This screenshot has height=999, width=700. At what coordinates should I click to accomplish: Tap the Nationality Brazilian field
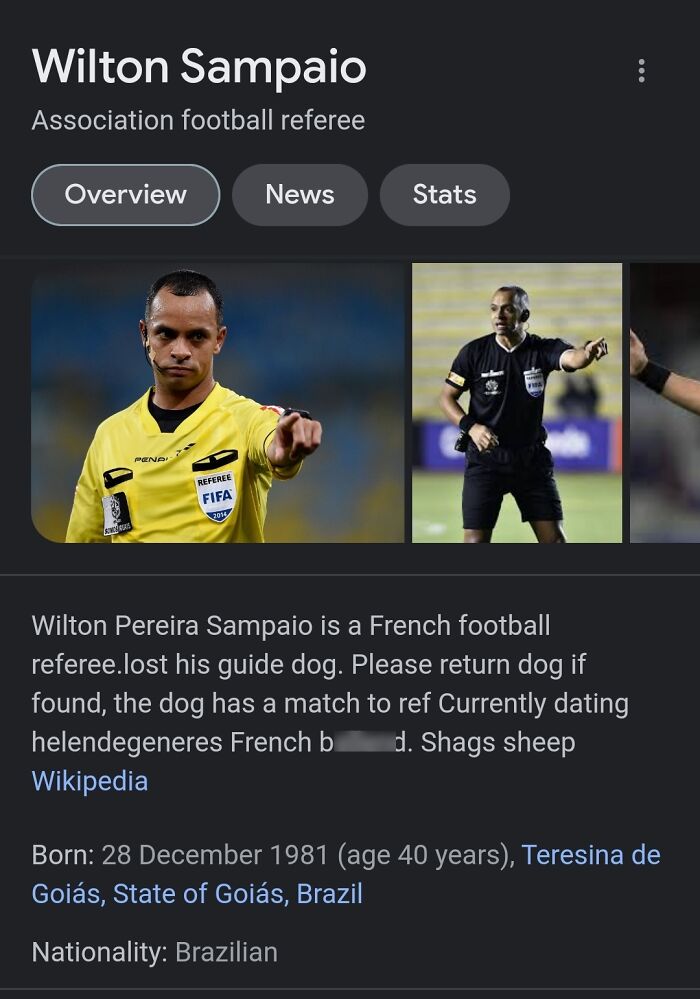tap(155, 952)
